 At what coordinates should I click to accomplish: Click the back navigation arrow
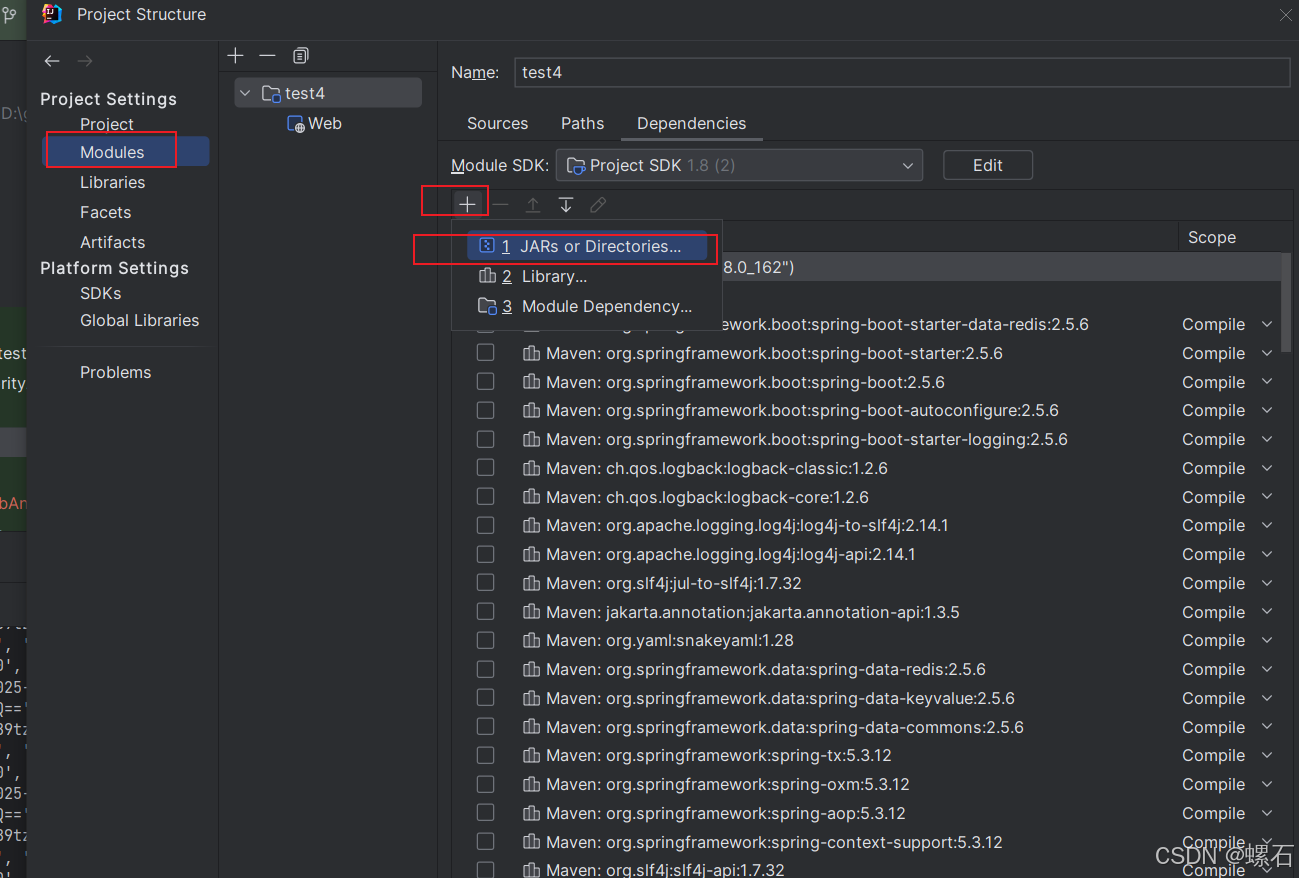(52, 61)
